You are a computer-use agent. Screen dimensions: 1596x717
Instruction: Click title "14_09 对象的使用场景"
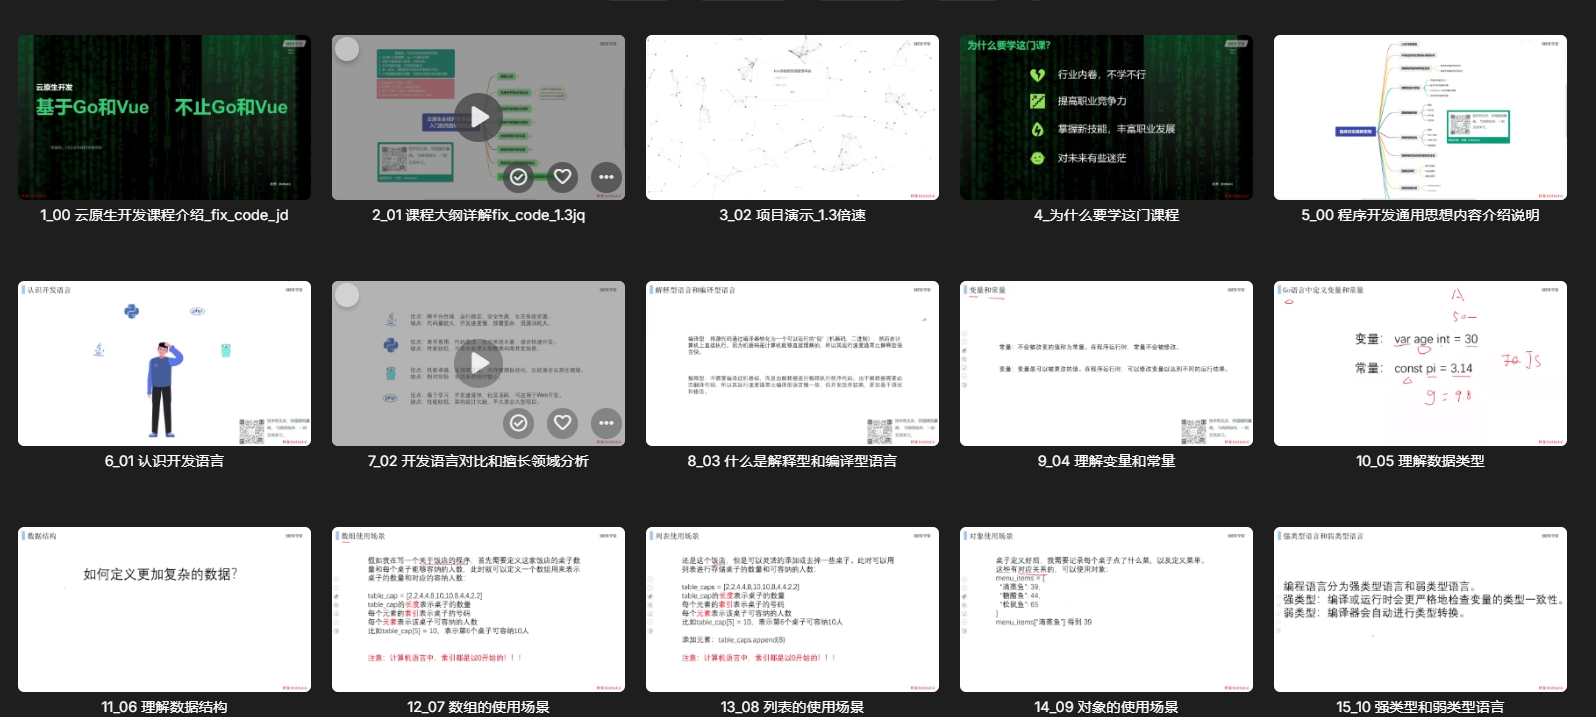[1106, 707]
